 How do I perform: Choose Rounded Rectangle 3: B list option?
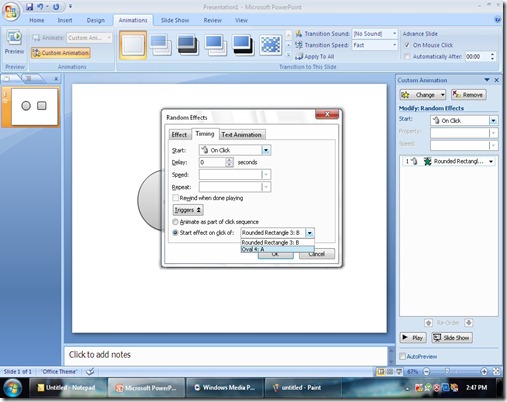coord(277,242)
